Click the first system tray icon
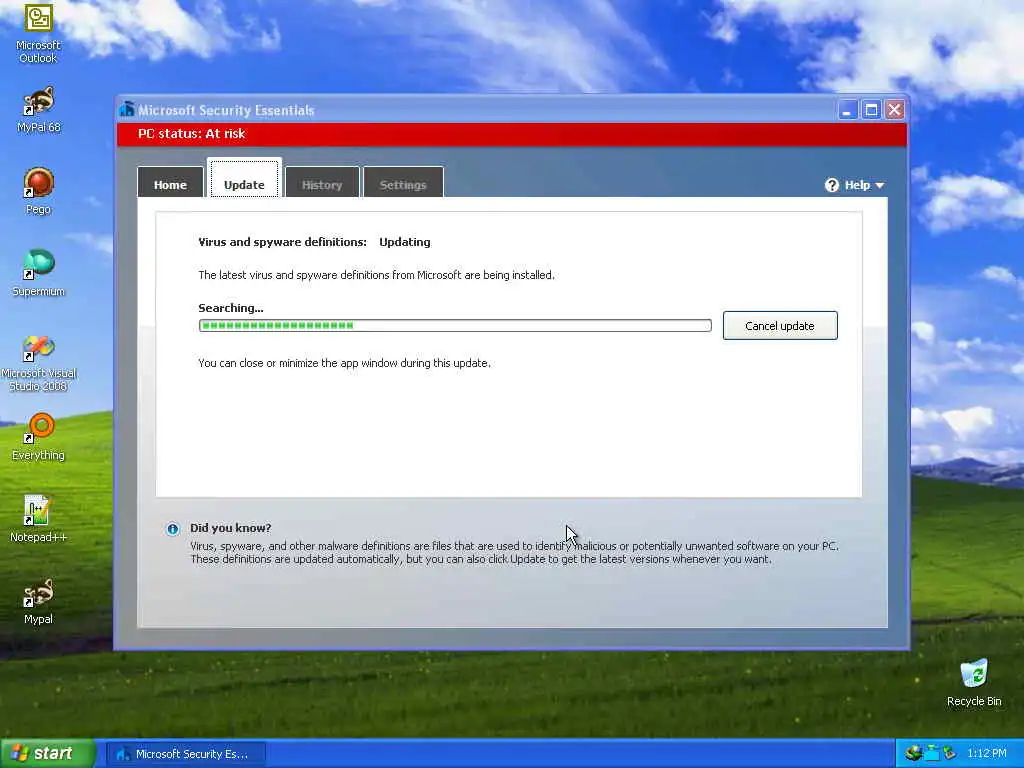Viewport: 1024px width, 768px height. pos(913,754)
